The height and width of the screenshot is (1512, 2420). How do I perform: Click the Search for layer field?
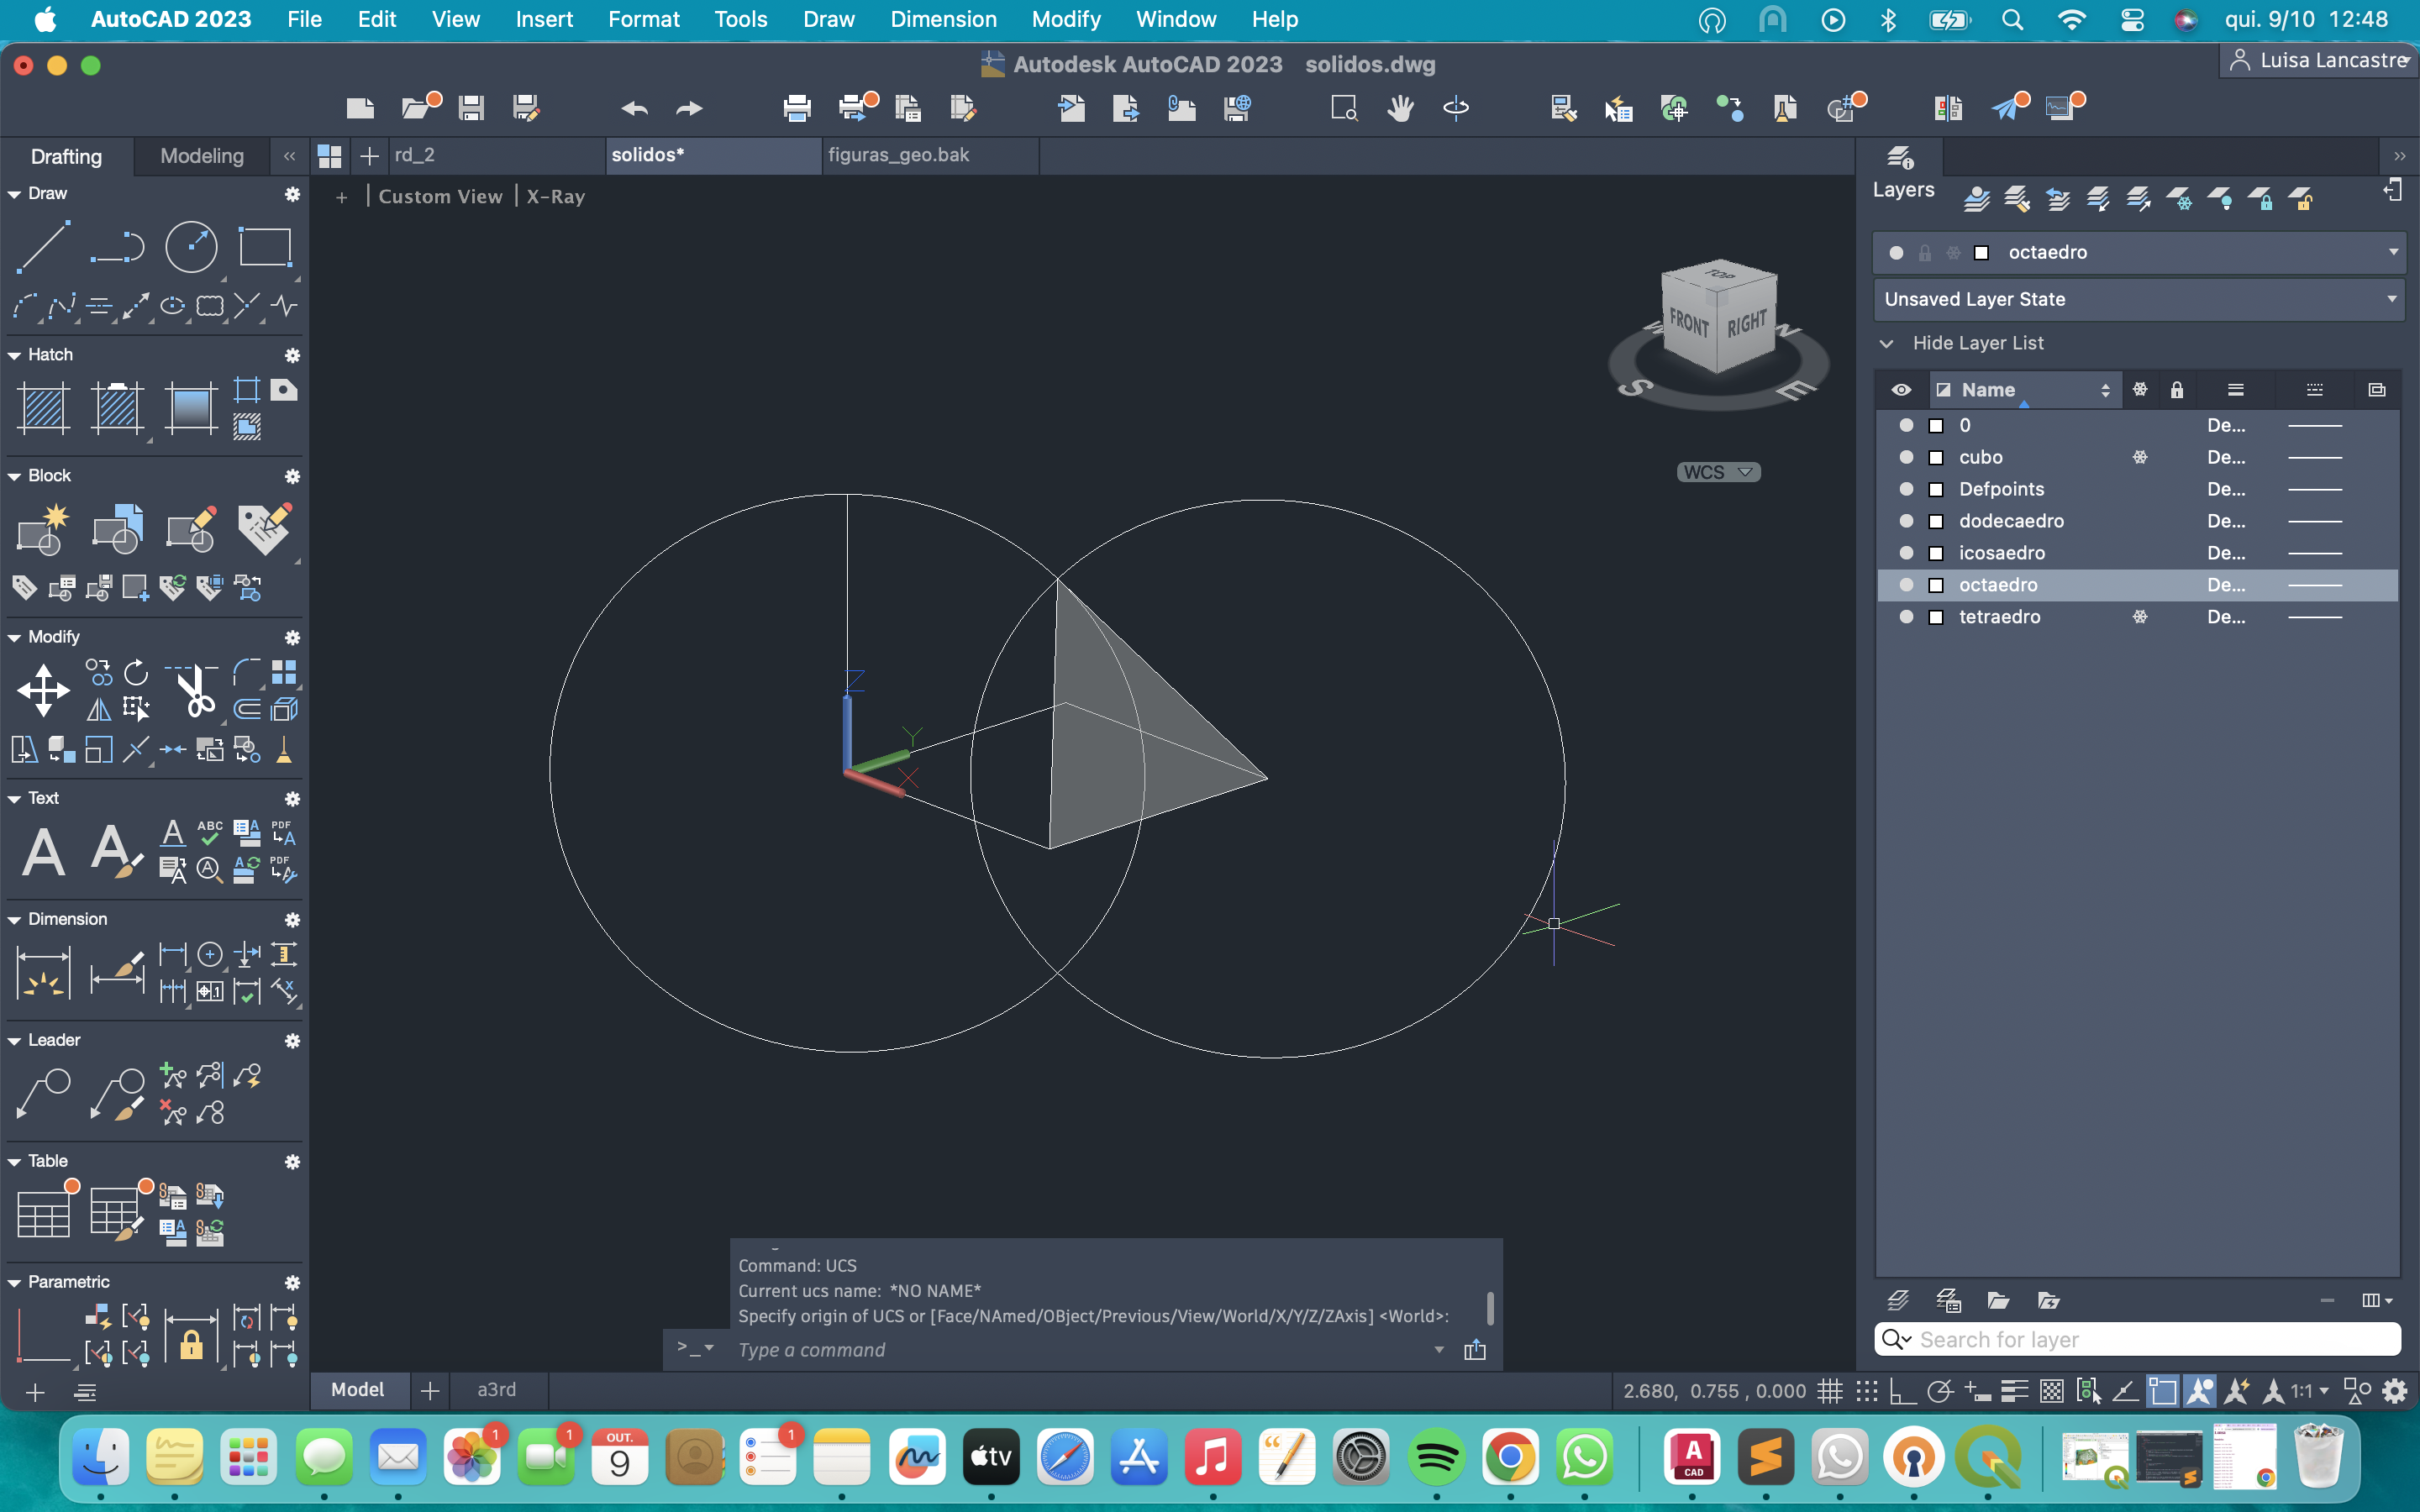coord(2150,1339)
